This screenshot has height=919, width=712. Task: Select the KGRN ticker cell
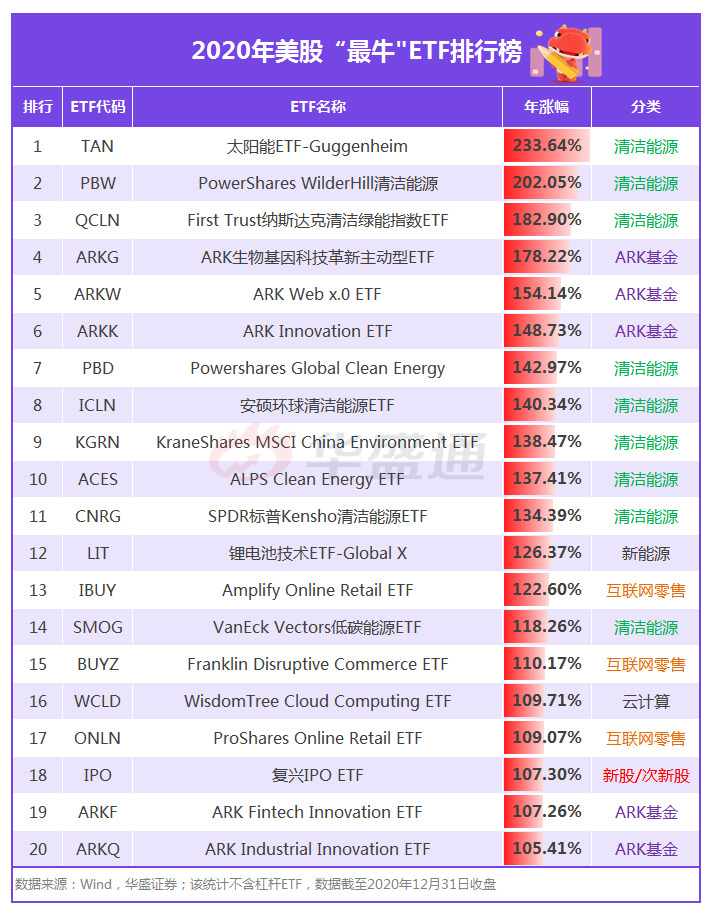tap(97, 441)
